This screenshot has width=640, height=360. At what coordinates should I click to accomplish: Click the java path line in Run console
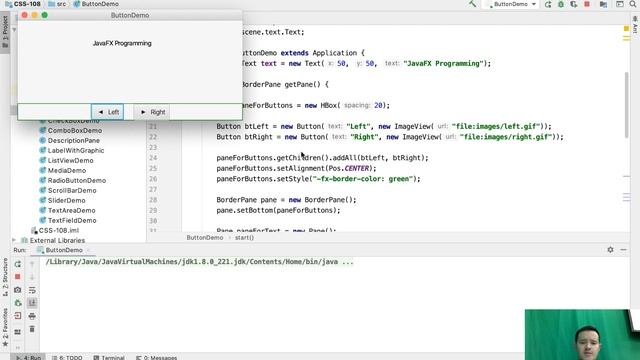pyautogui.click(x=200, y=262)
